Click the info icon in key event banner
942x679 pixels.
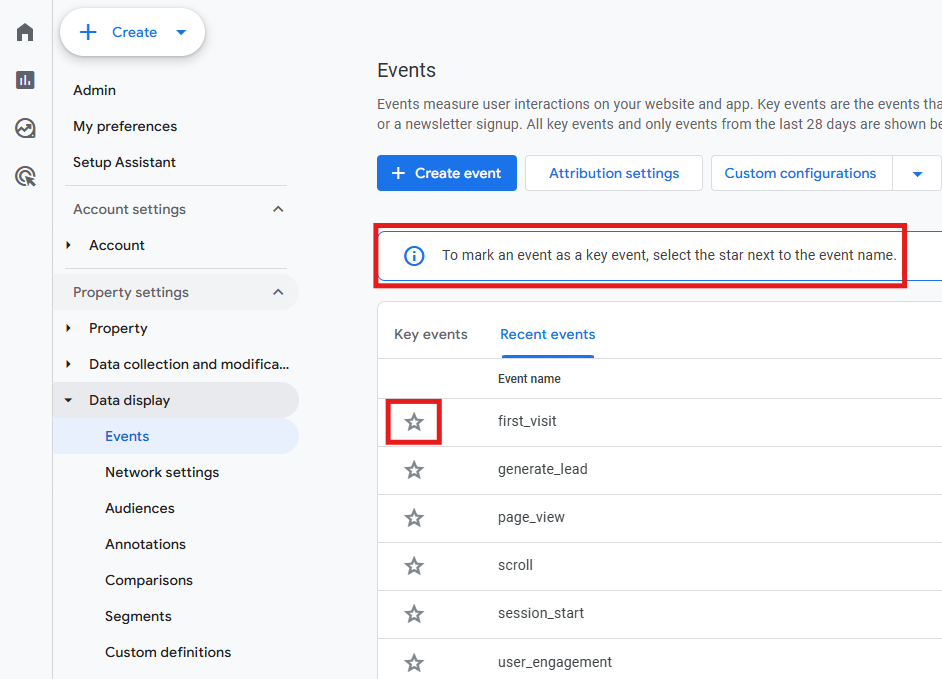414,256
